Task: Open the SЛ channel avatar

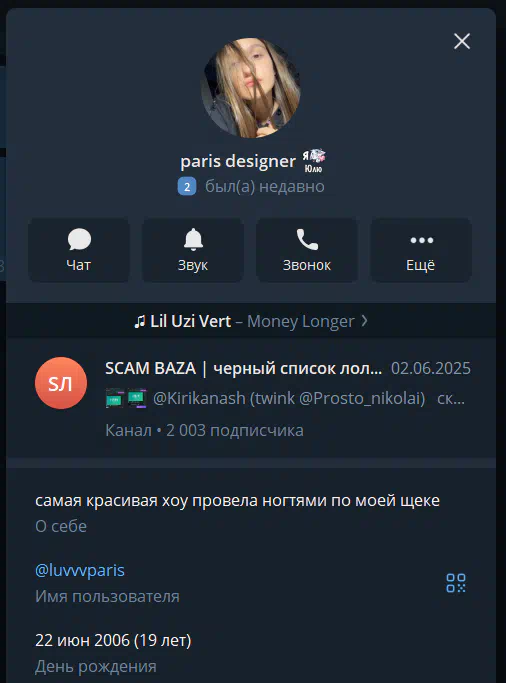Action: pos(61,383)
